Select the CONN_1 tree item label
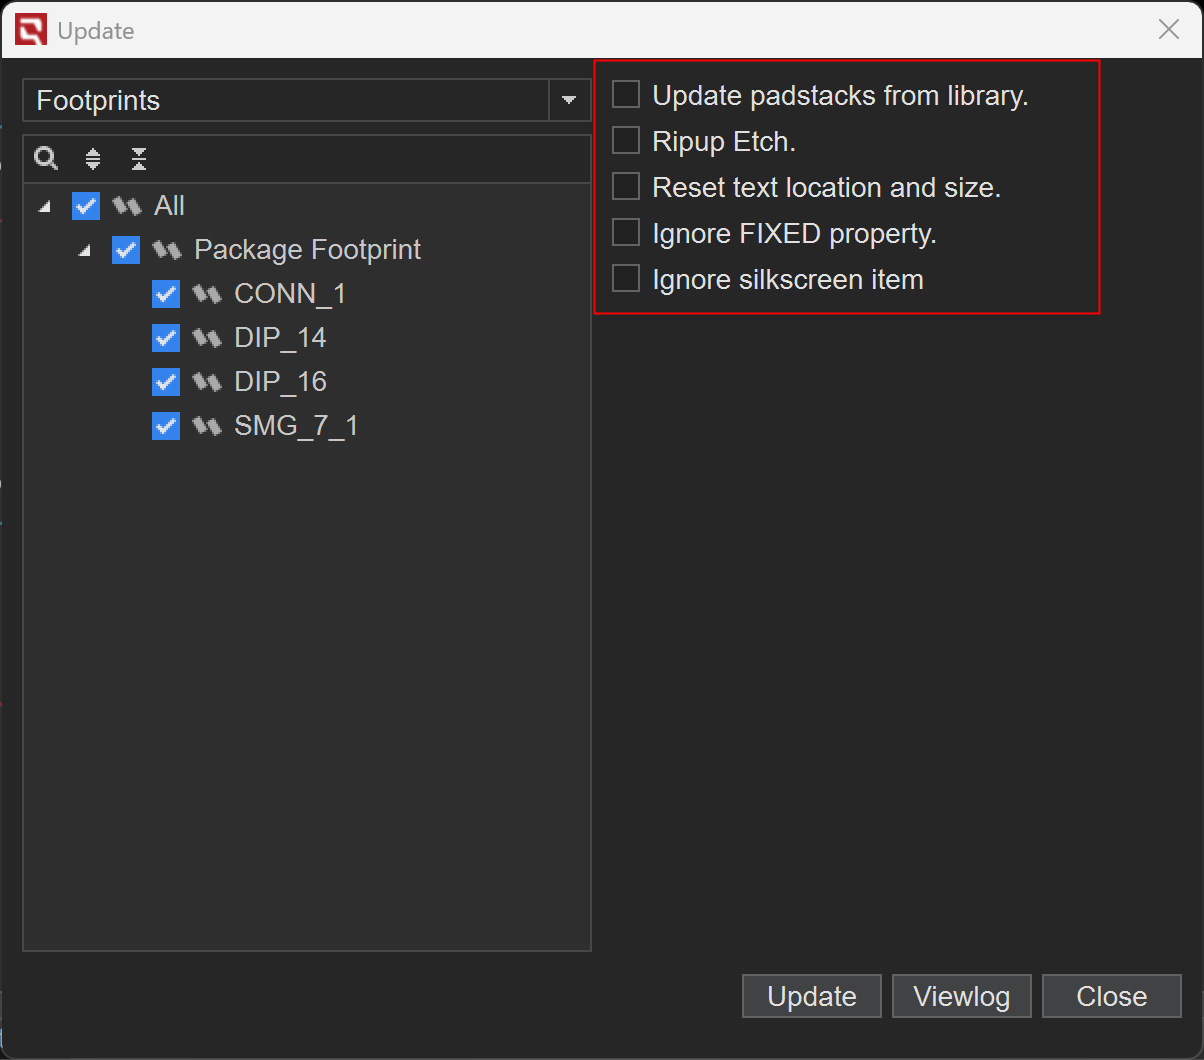This screenshot has width=1204, height=1060. [290, 294]
